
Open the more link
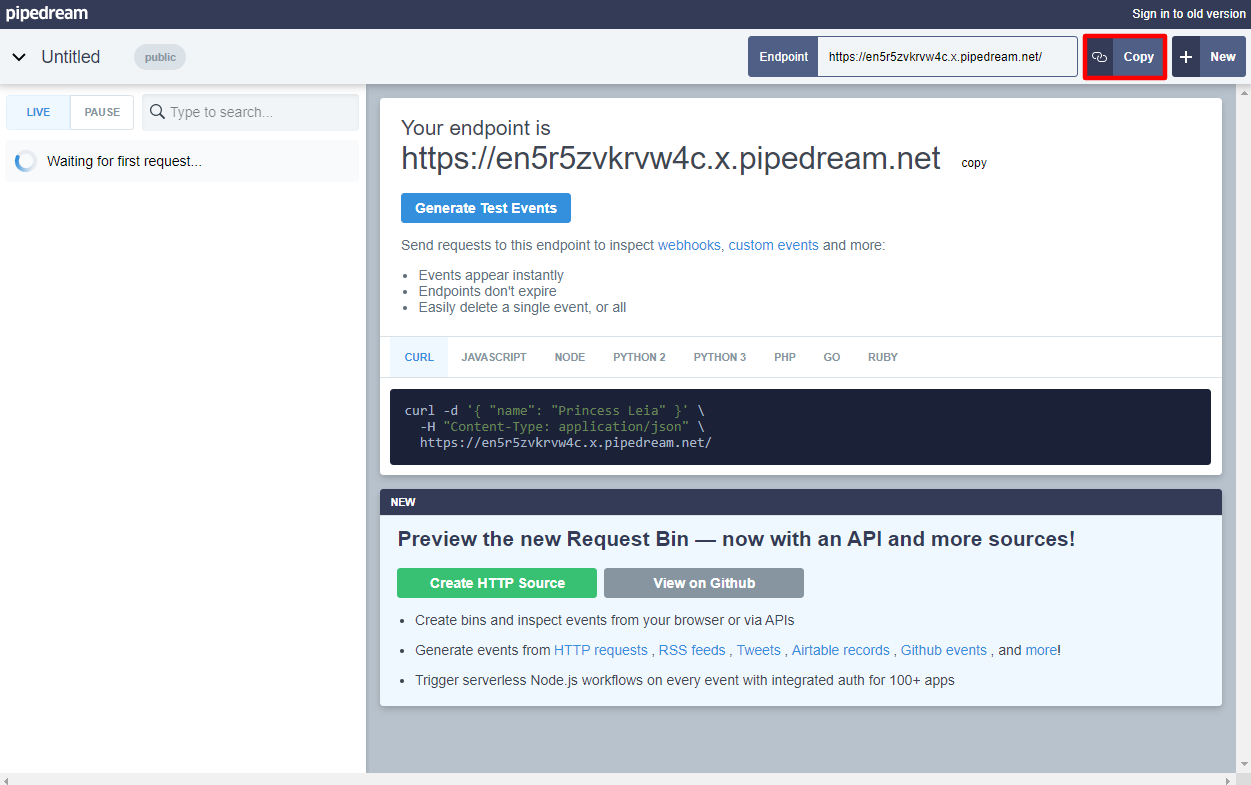click(1041, 650)
